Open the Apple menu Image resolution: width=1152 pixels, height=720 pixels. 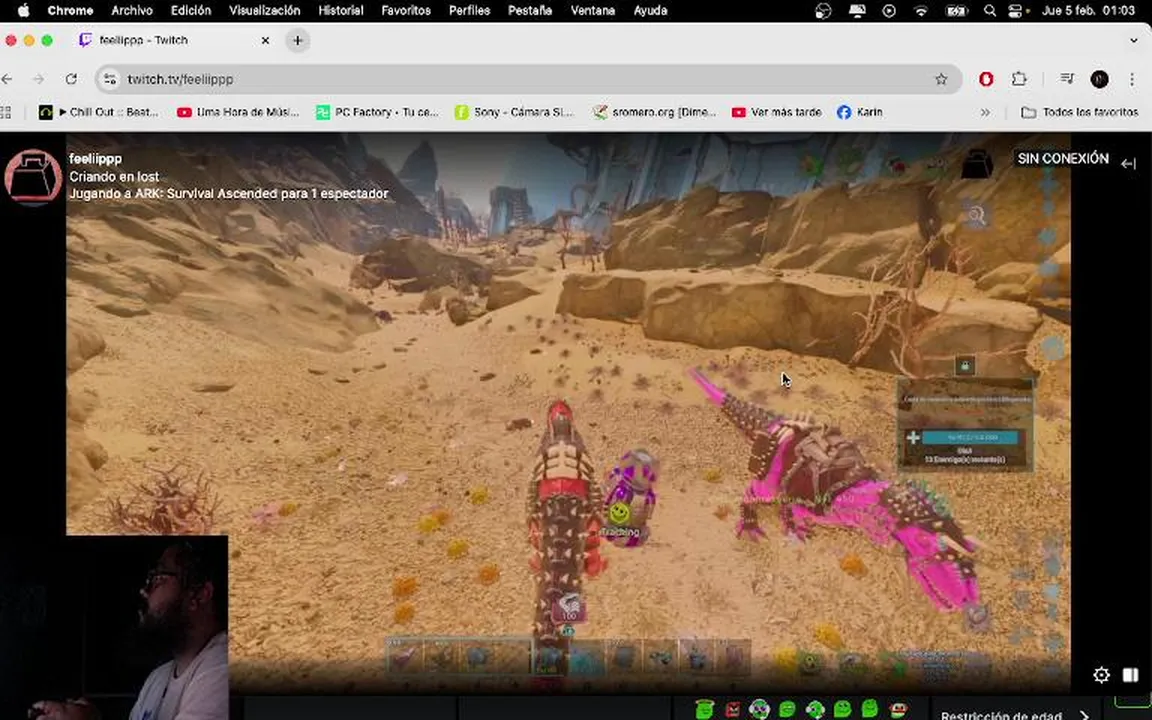[23, 10]
